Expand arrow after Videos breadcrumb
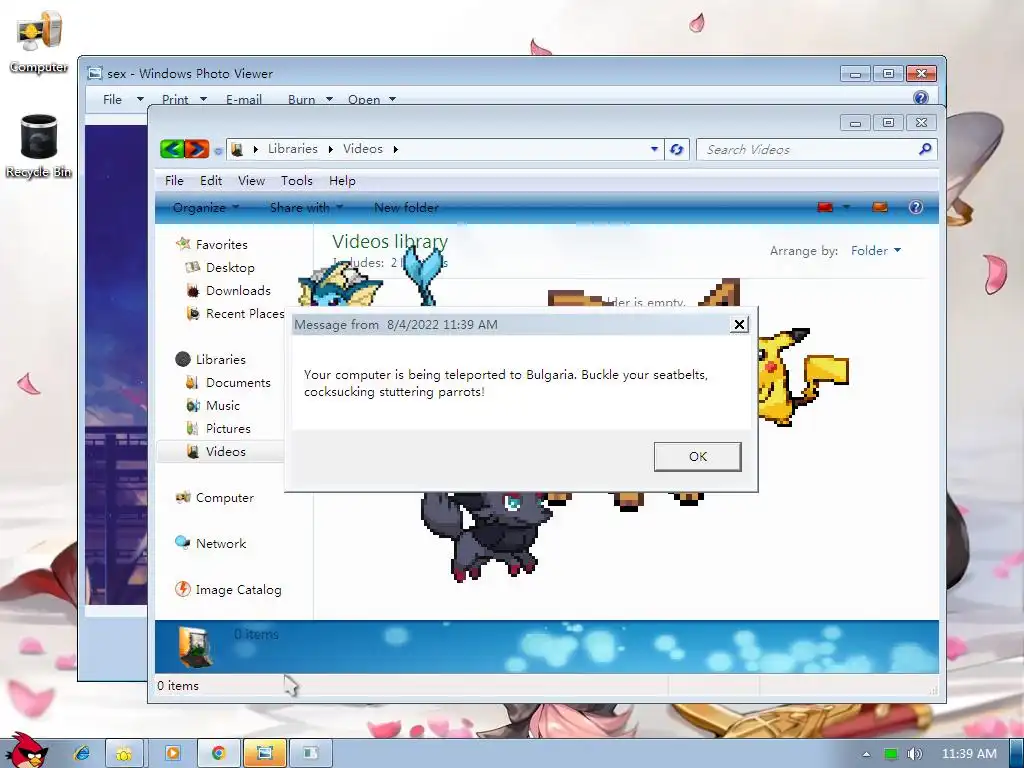1024x768 pixels. pyautogui.click(x=396, y=150)
